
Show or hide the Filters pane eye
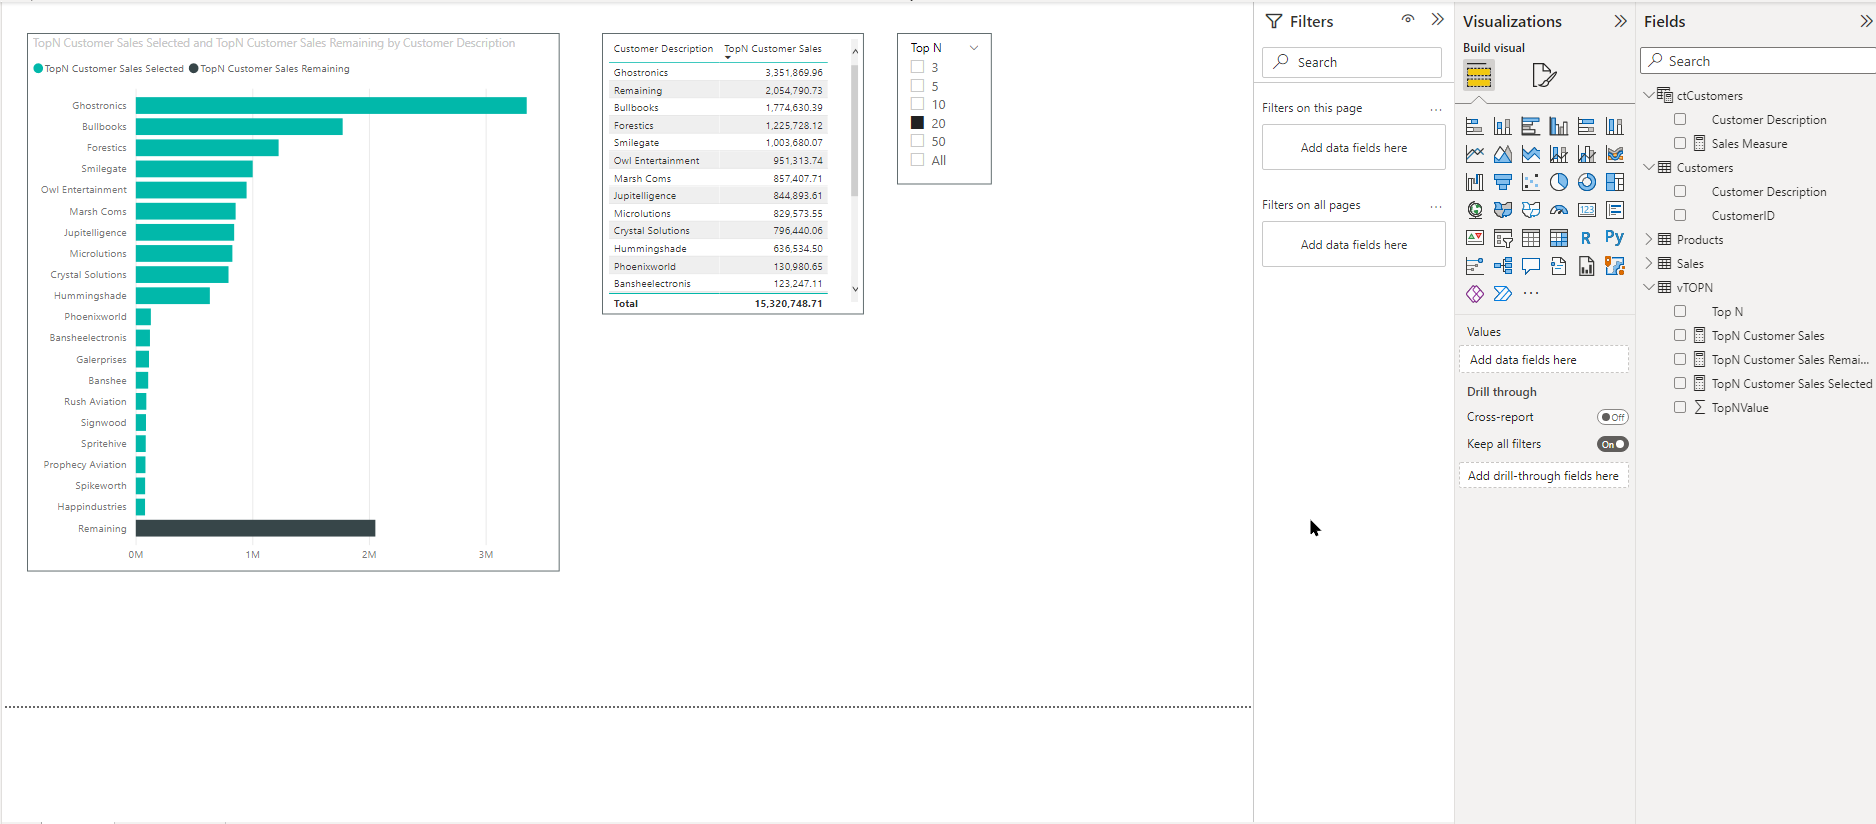pos(1407,19)
